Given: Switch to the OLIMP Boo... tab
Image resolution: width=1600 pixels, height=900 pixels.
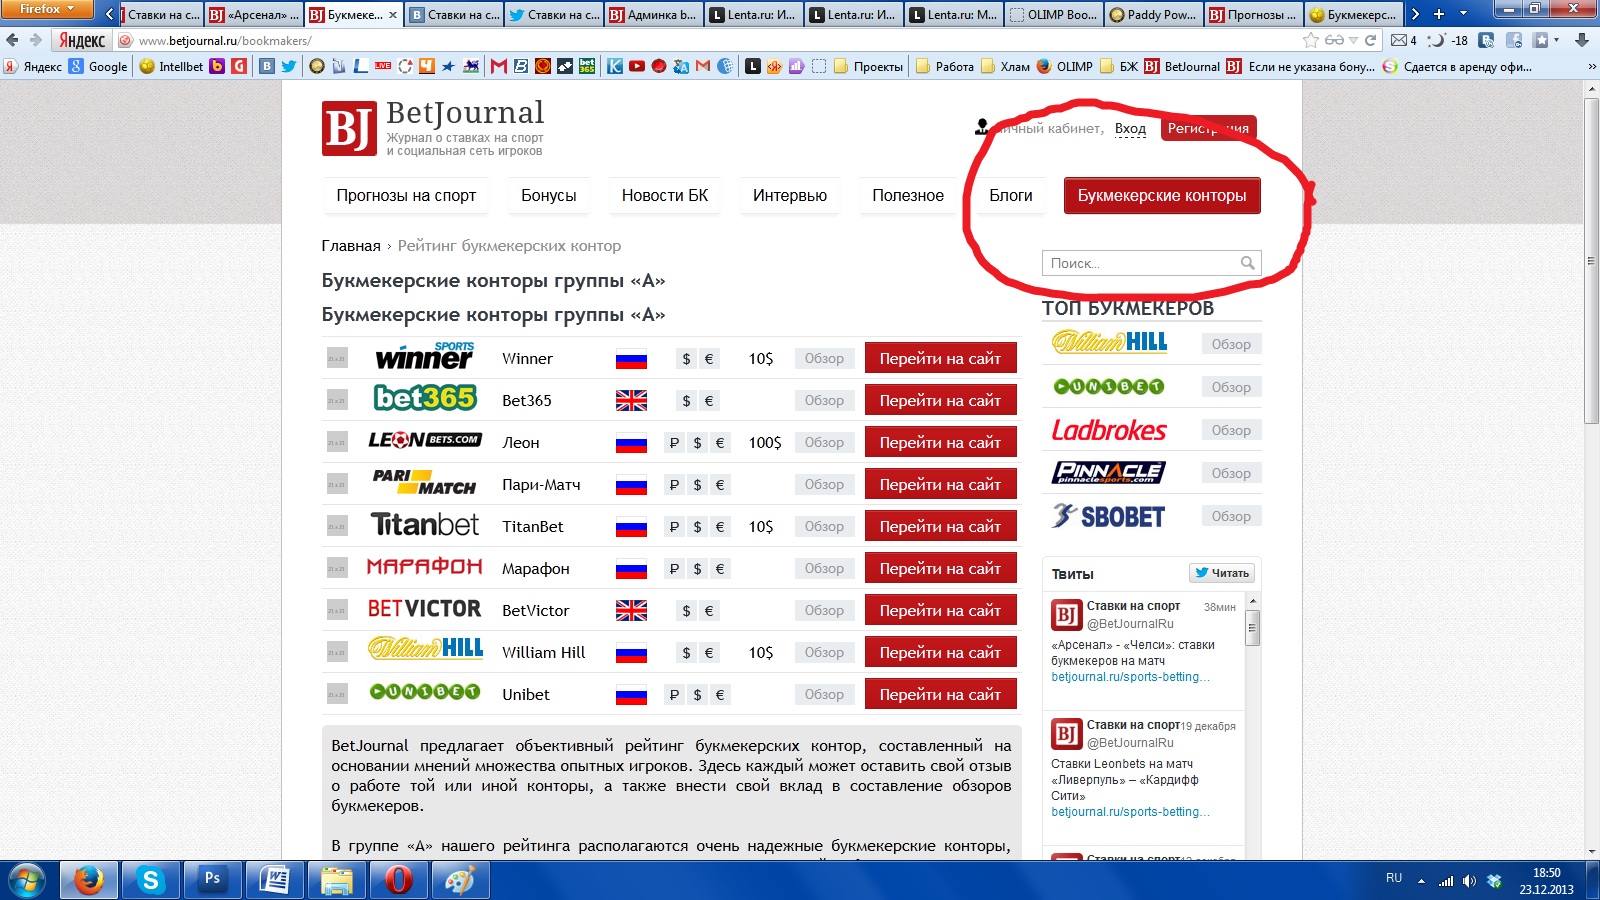Looking at the screenshot, I should click(x=1053, y=14).
